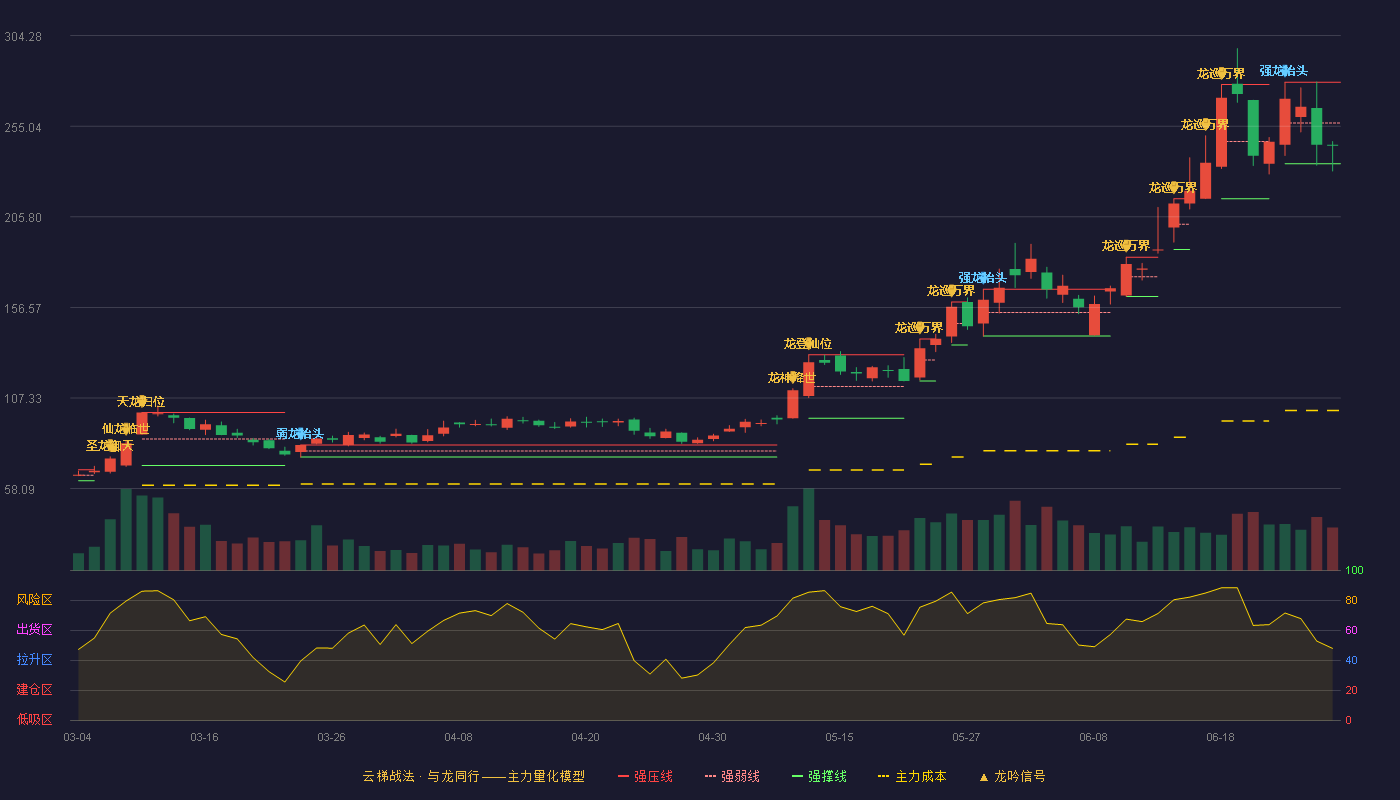Image resolution: width=1400 pixels, height=800 pixels.
Task: Click the 拉升区 zone label
Action: pos(34,660)
